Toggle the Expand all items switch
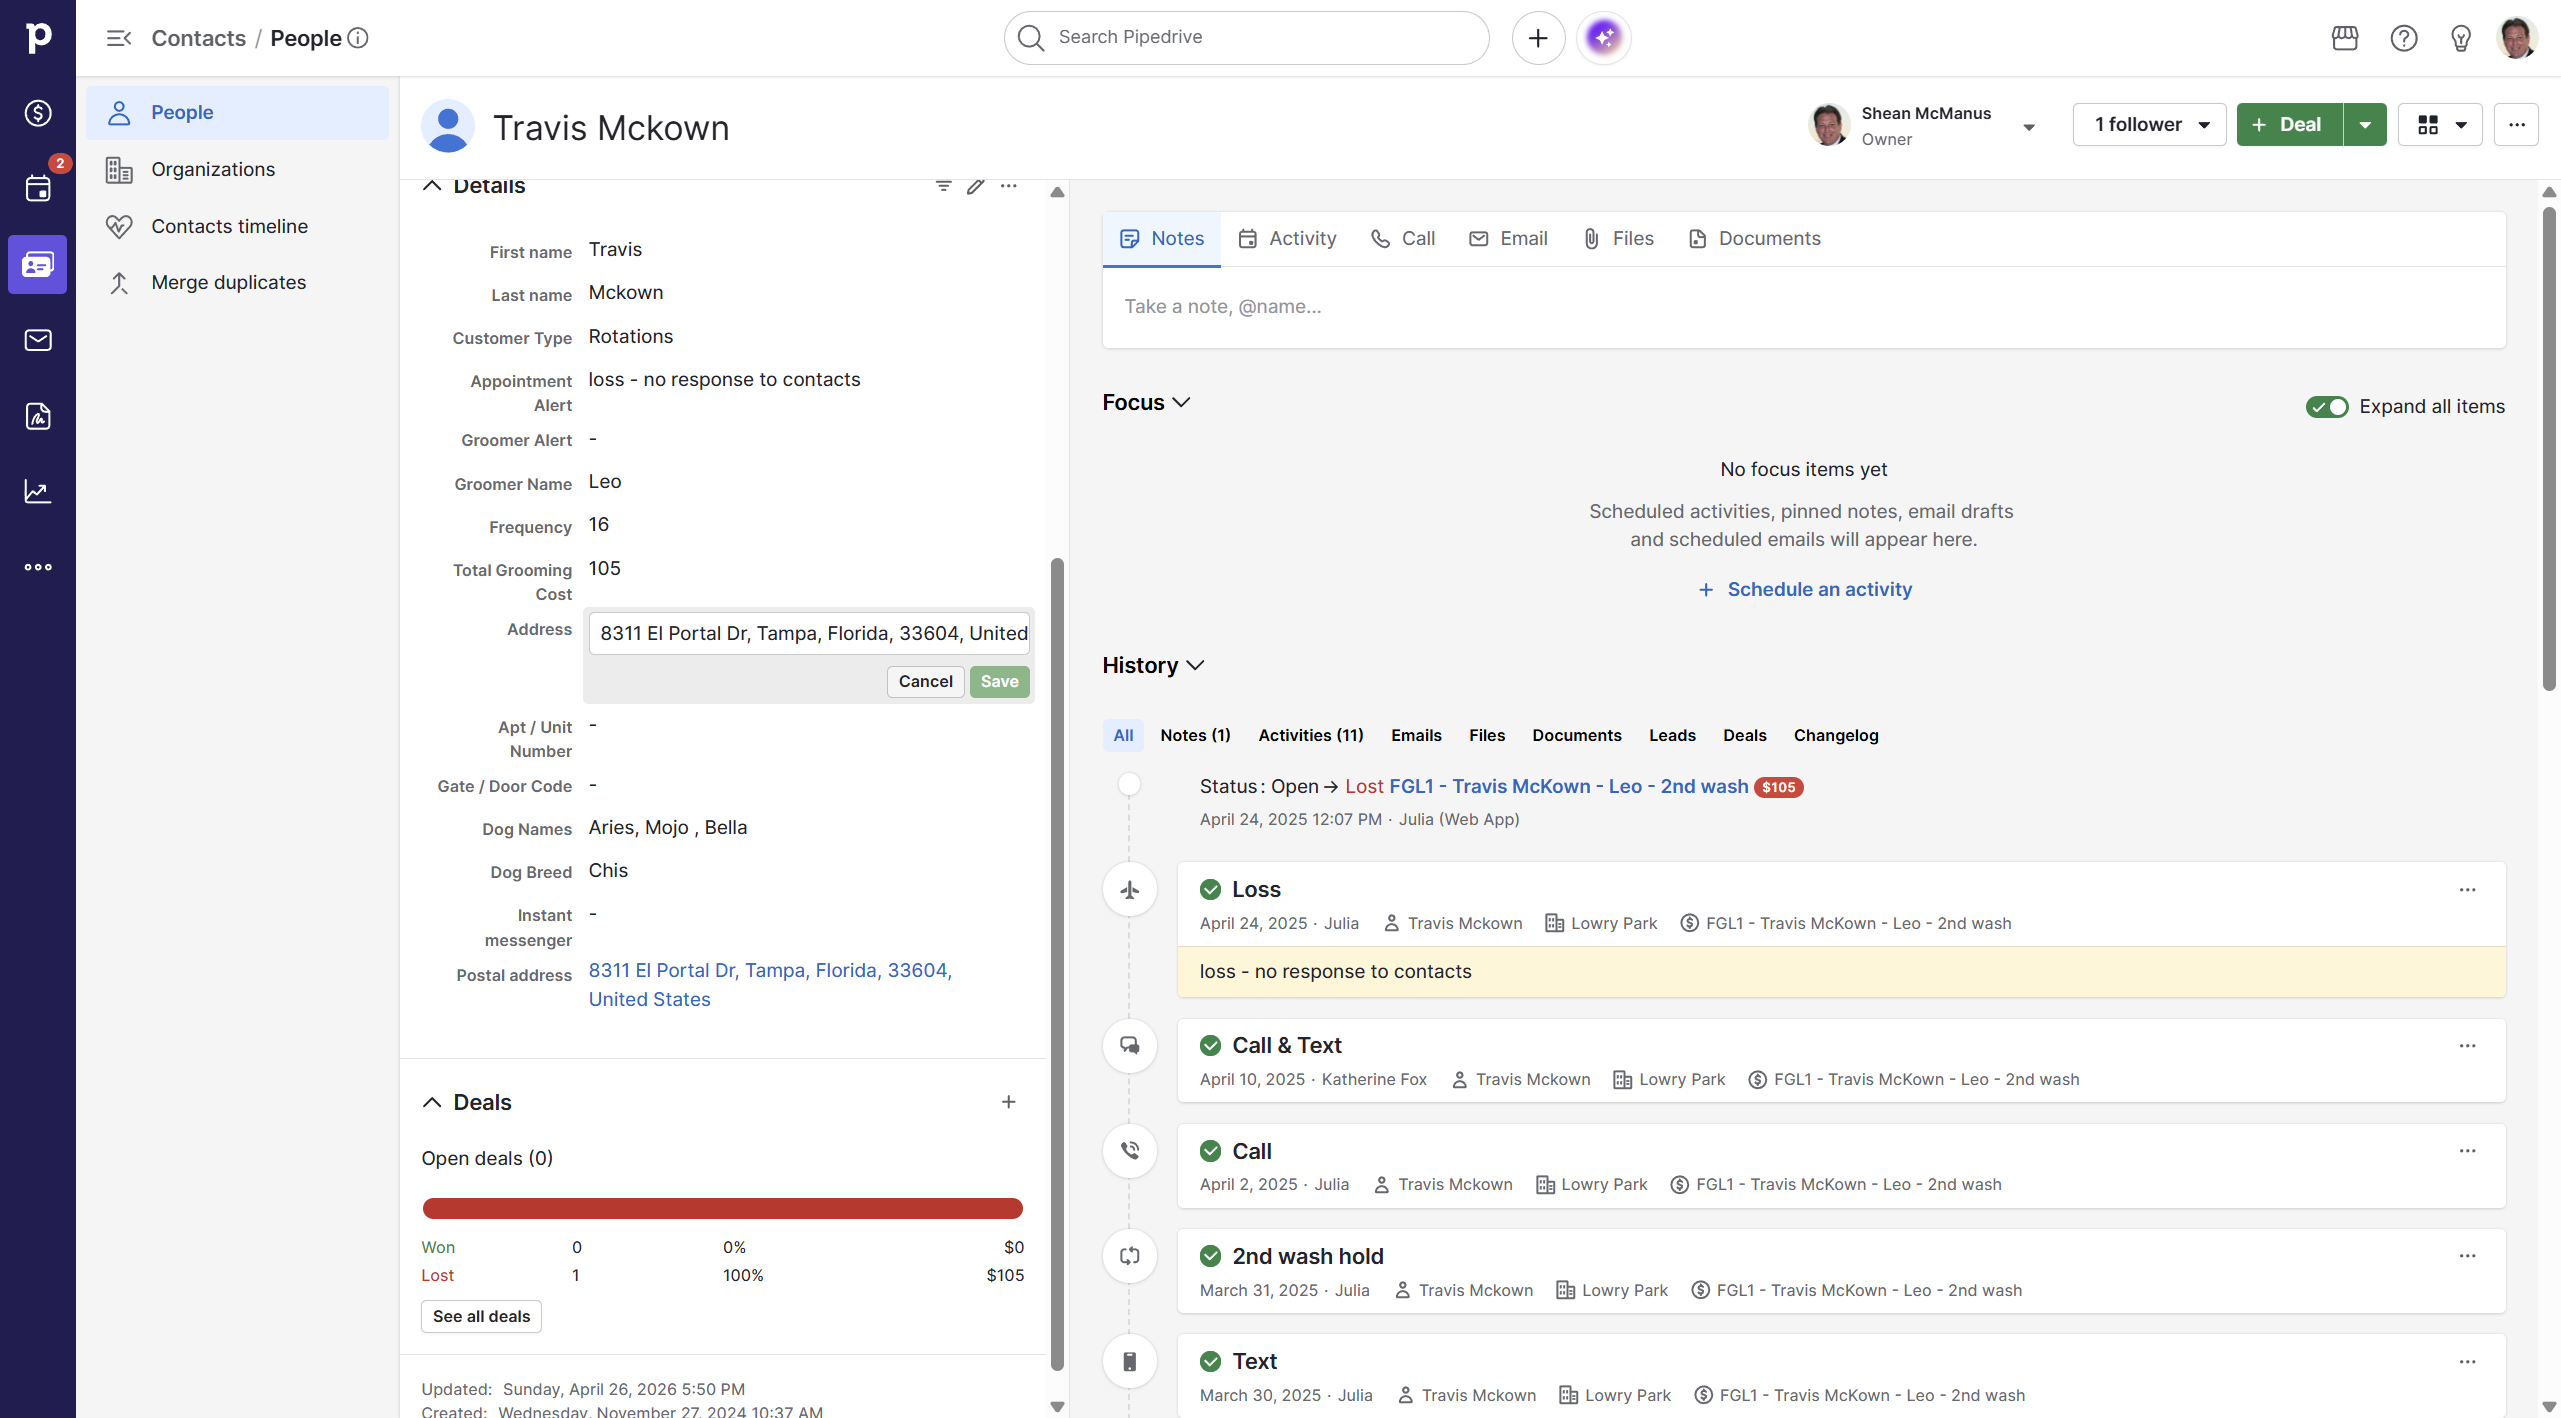The image size is (2561, 1418). [x=2326, y=406]
